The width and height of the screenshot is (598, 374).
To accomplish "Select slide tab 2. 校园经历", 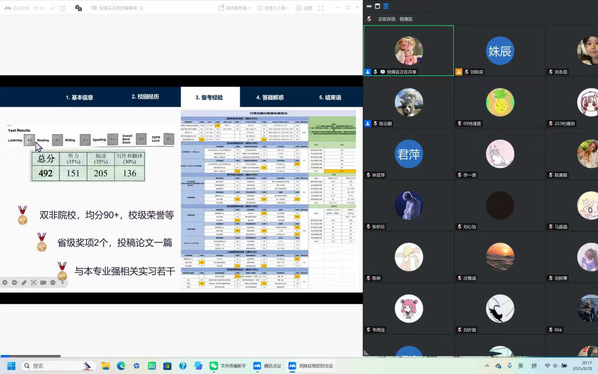I will click(145, 96).
